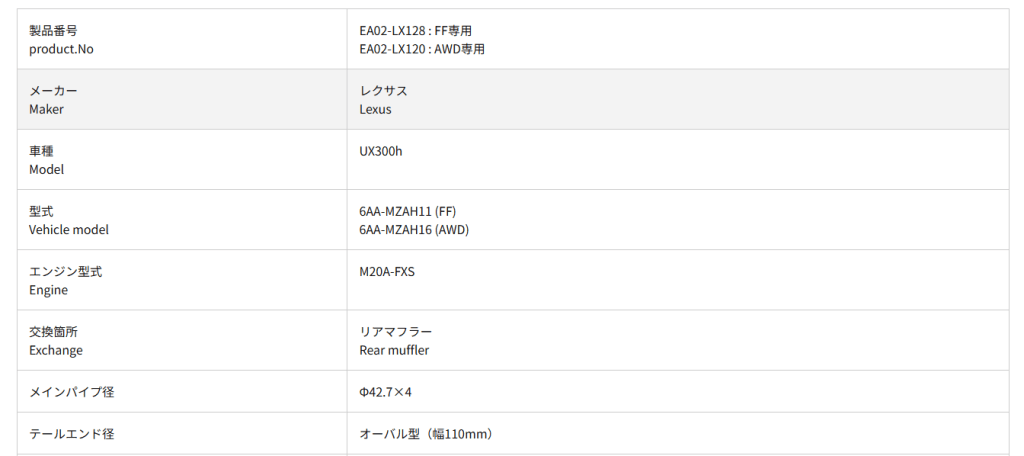
Task: Click the Φ42.7×4 pipe diameter value
Action: coord(386,392)
